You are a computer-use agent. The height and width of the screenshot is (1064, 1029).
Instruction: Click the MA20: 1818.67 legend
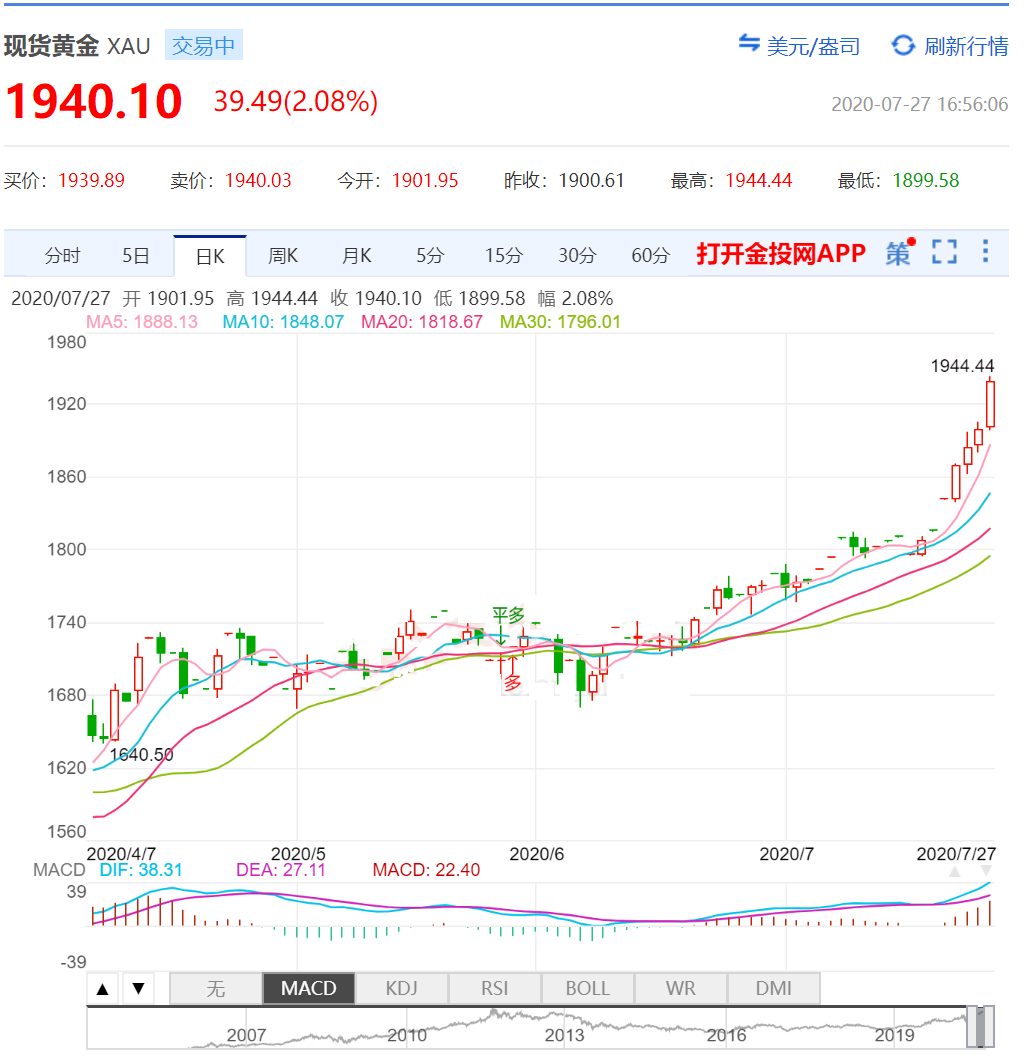pyautogui.click(x=422, y=322)
